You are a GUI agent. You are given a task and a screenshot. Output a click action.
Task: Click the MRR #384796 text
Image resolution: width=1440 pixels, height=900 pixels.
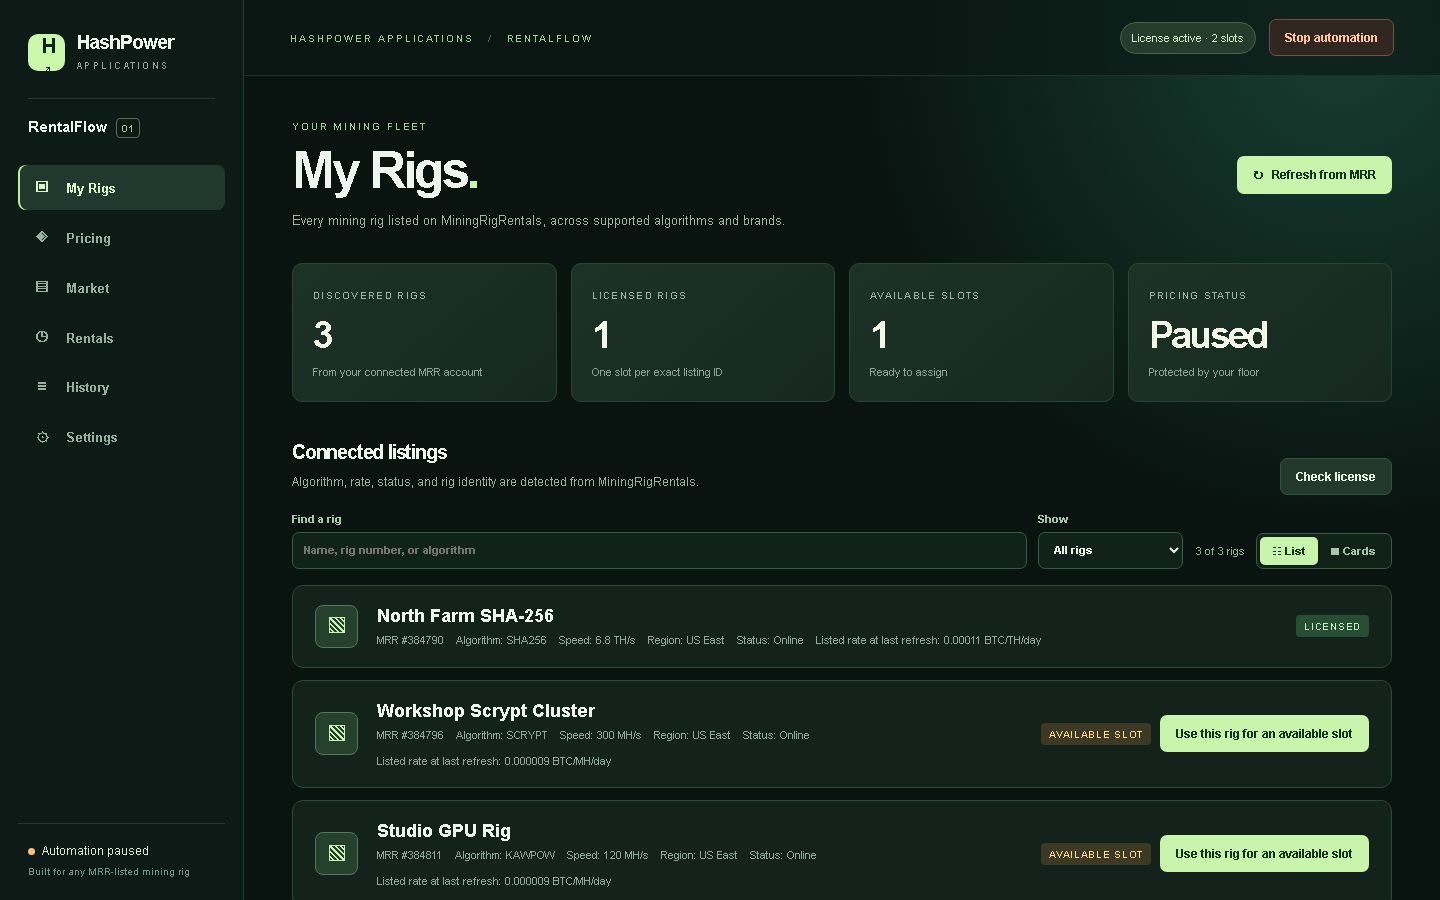[410, 735]
